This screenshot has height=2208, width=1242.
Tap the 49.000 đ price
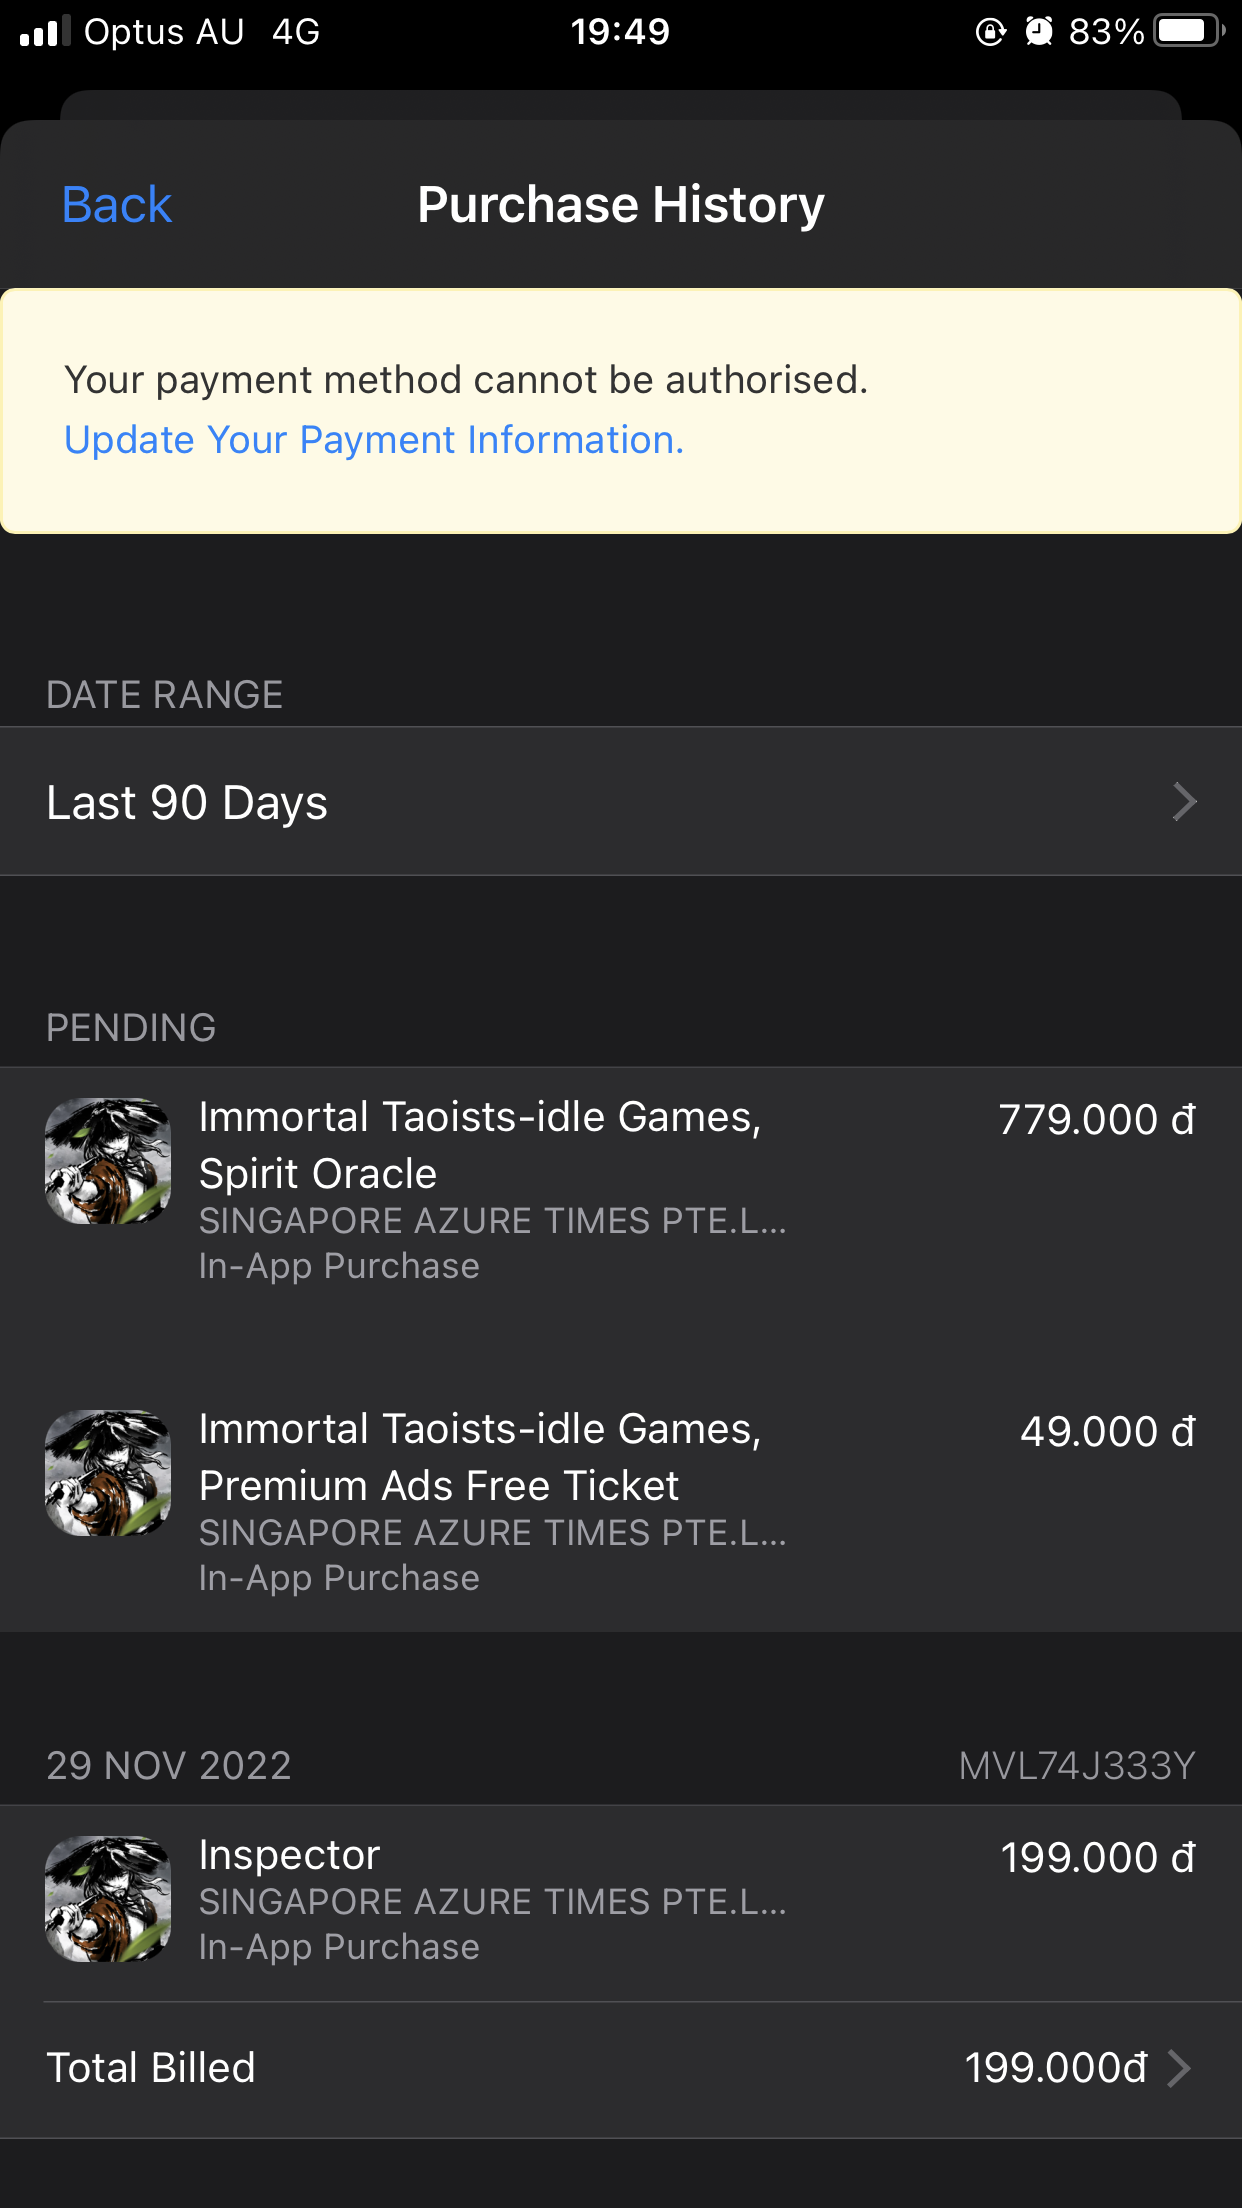click(1107, 1432)
